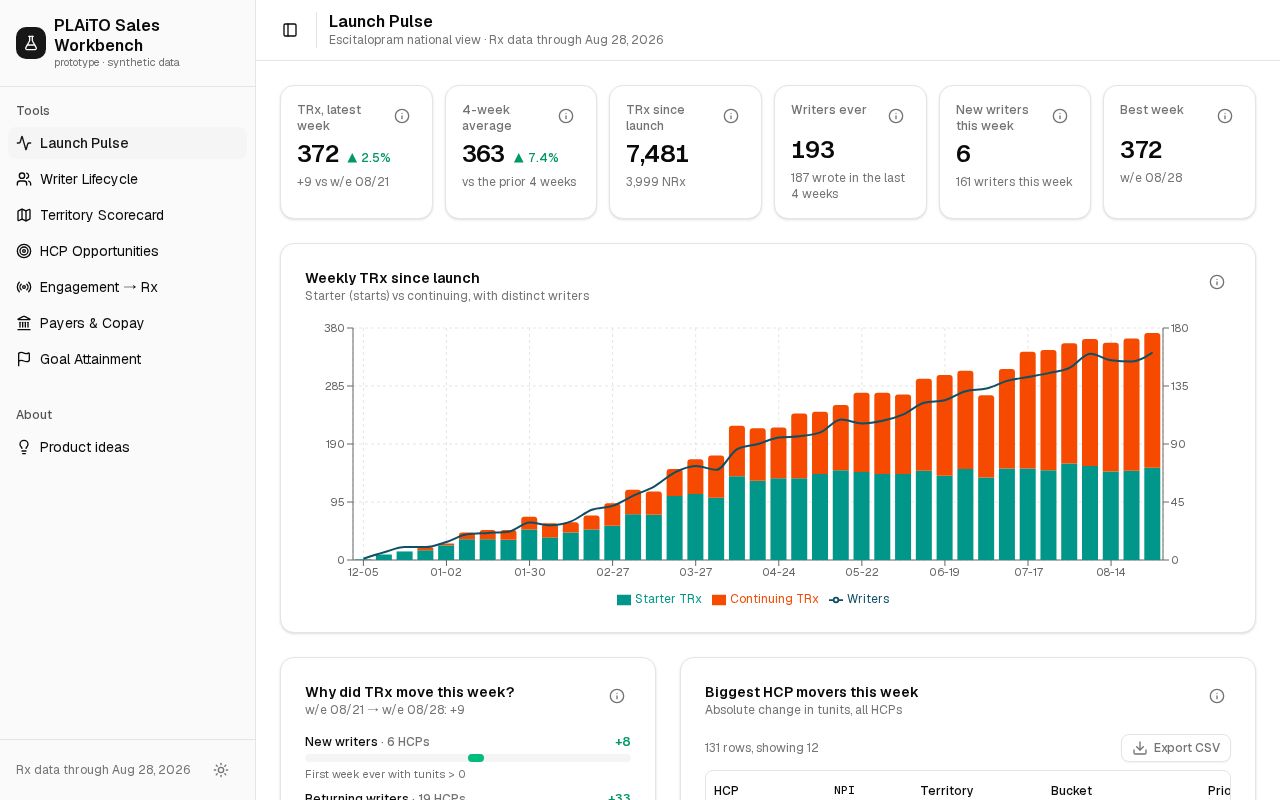The image size is (1280, 800).
Task: Click "161 writers this week" text
Action: pos(1014,182)
